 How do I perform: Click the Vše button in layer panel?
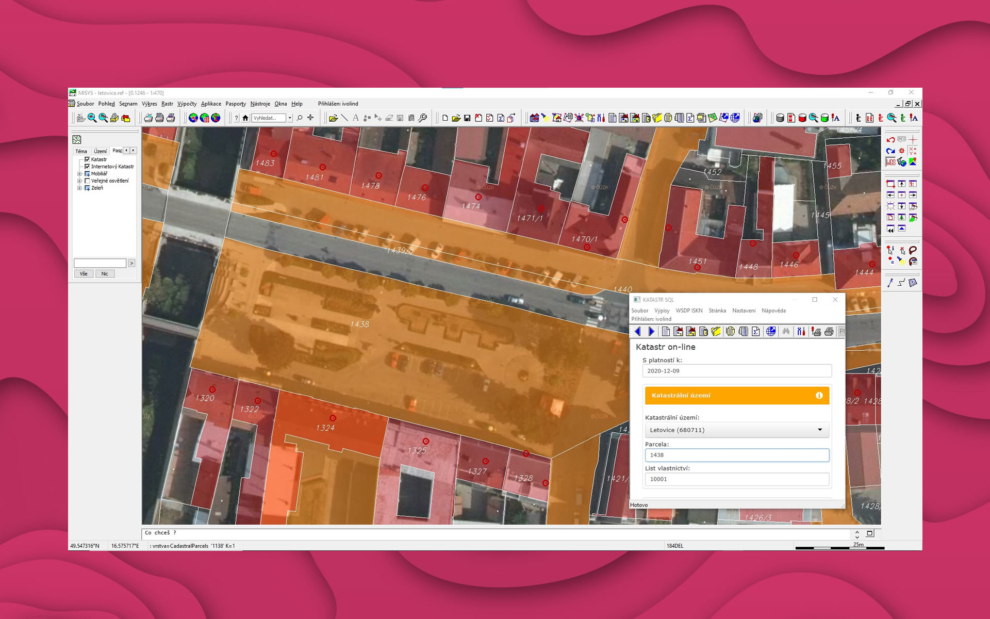coord(83,273)
